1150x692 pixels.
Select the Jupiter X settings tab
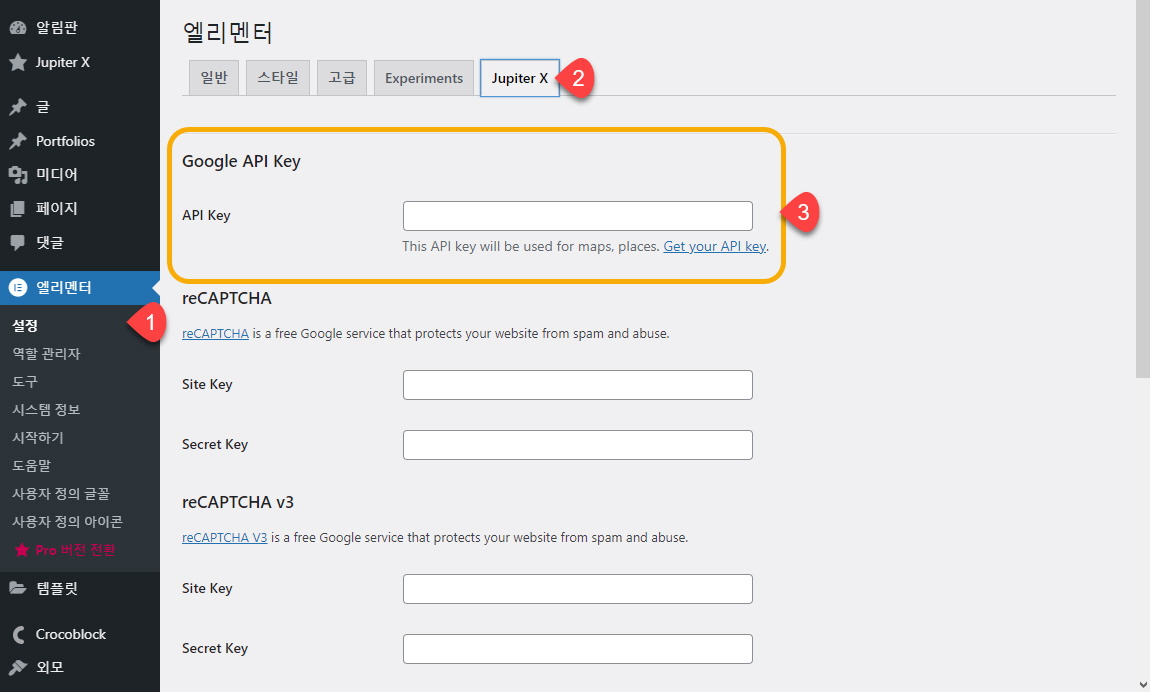coord(520,78)
